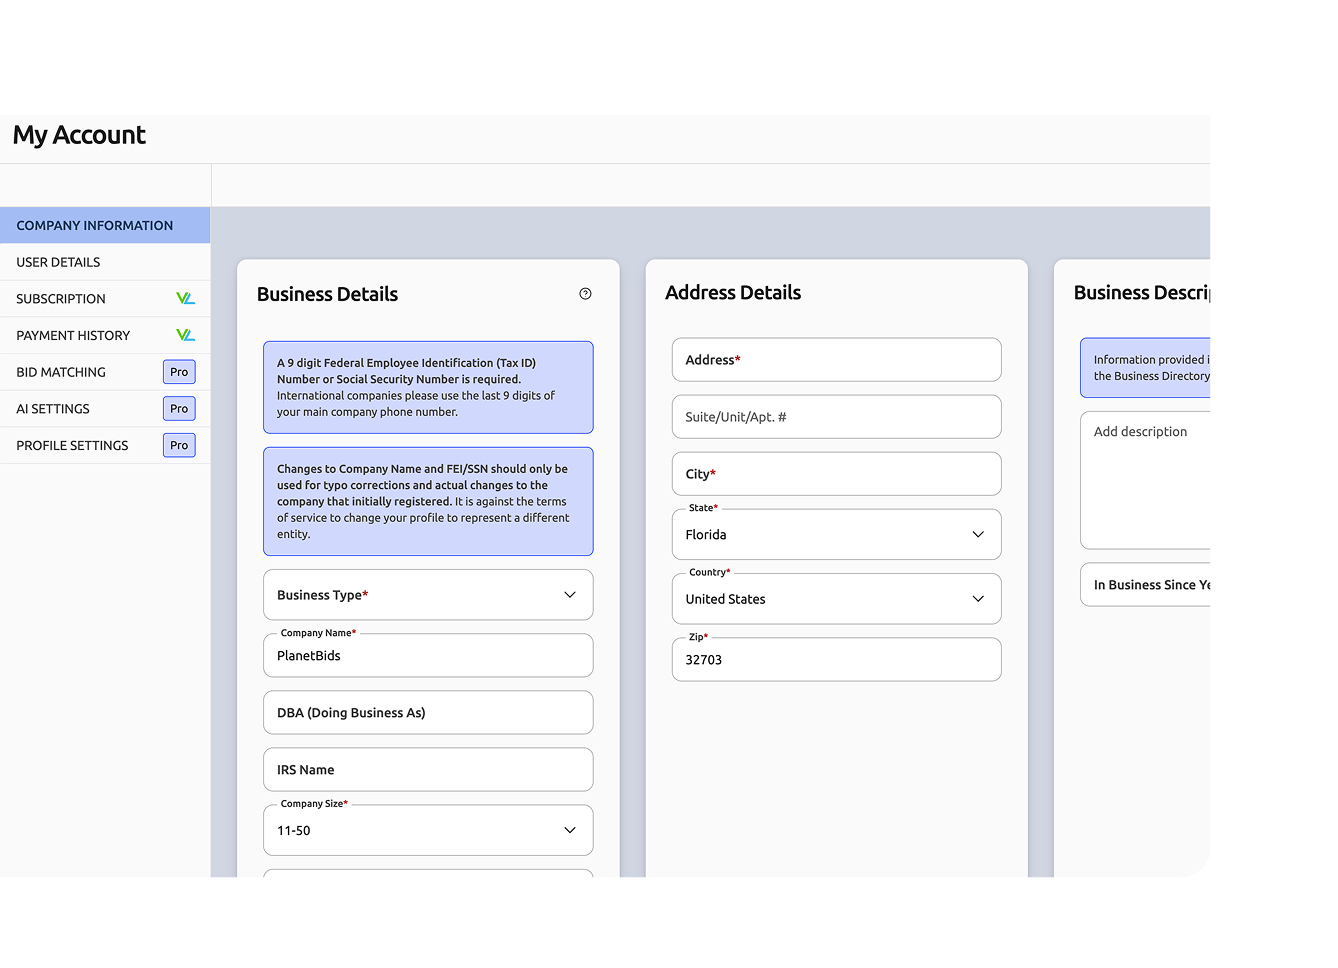Open Bid Matching settings
This screenshot has width=1338, height=968.
(105, 372)
